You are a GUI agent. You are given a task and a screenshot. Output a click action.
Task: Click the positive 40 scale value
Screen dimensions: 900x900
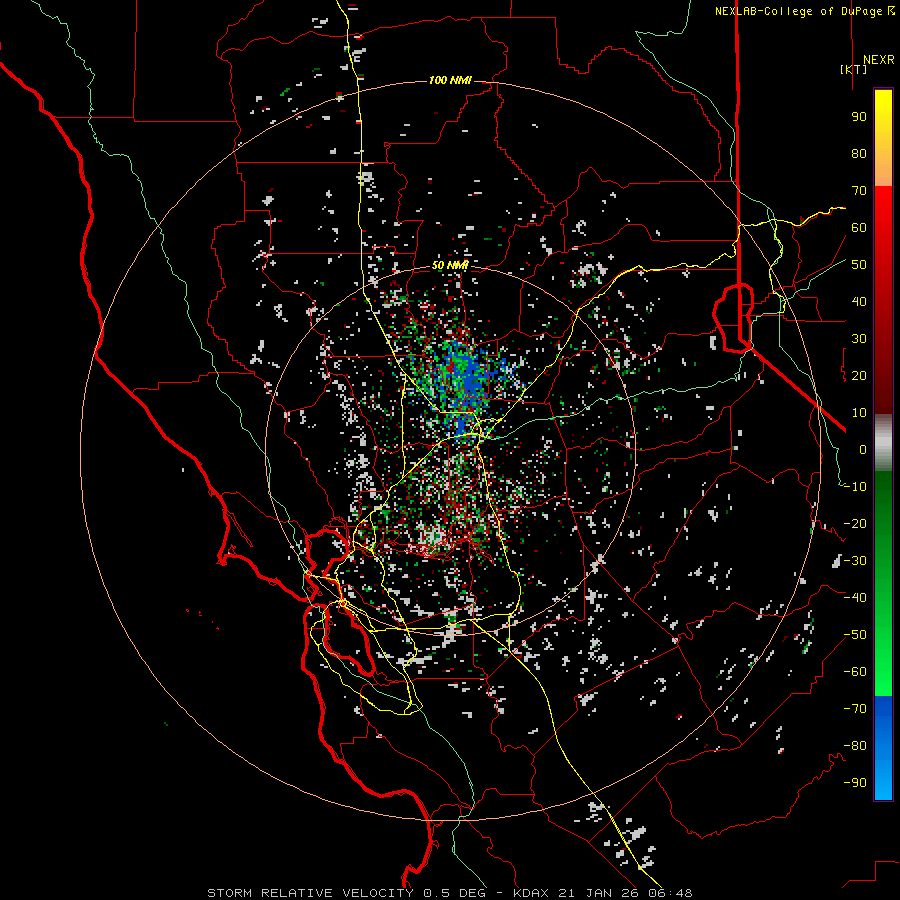pos(859,302)
